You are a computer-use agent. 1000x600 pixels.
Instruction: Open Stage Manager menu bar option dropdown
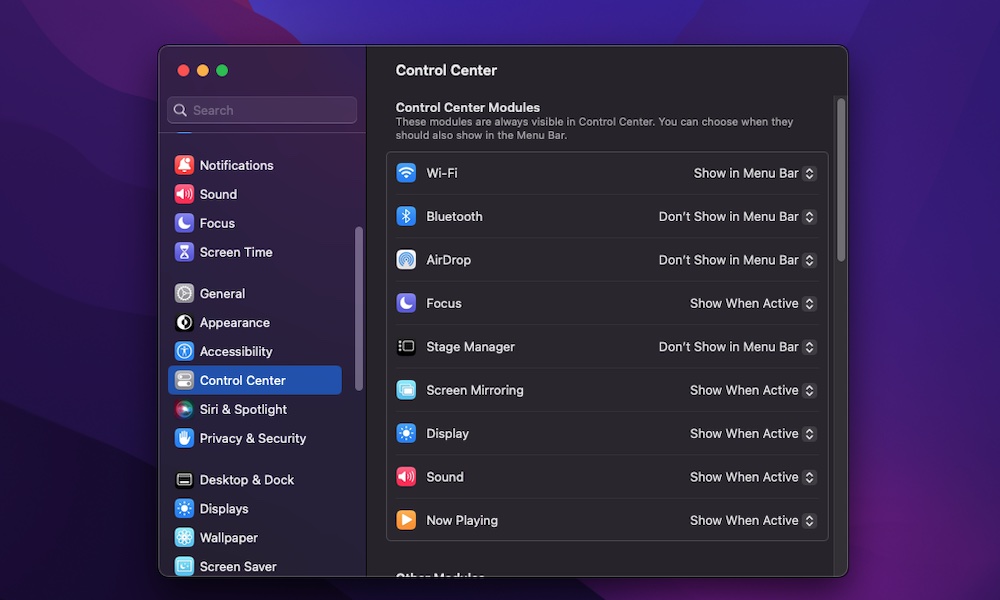click(737, 347)
